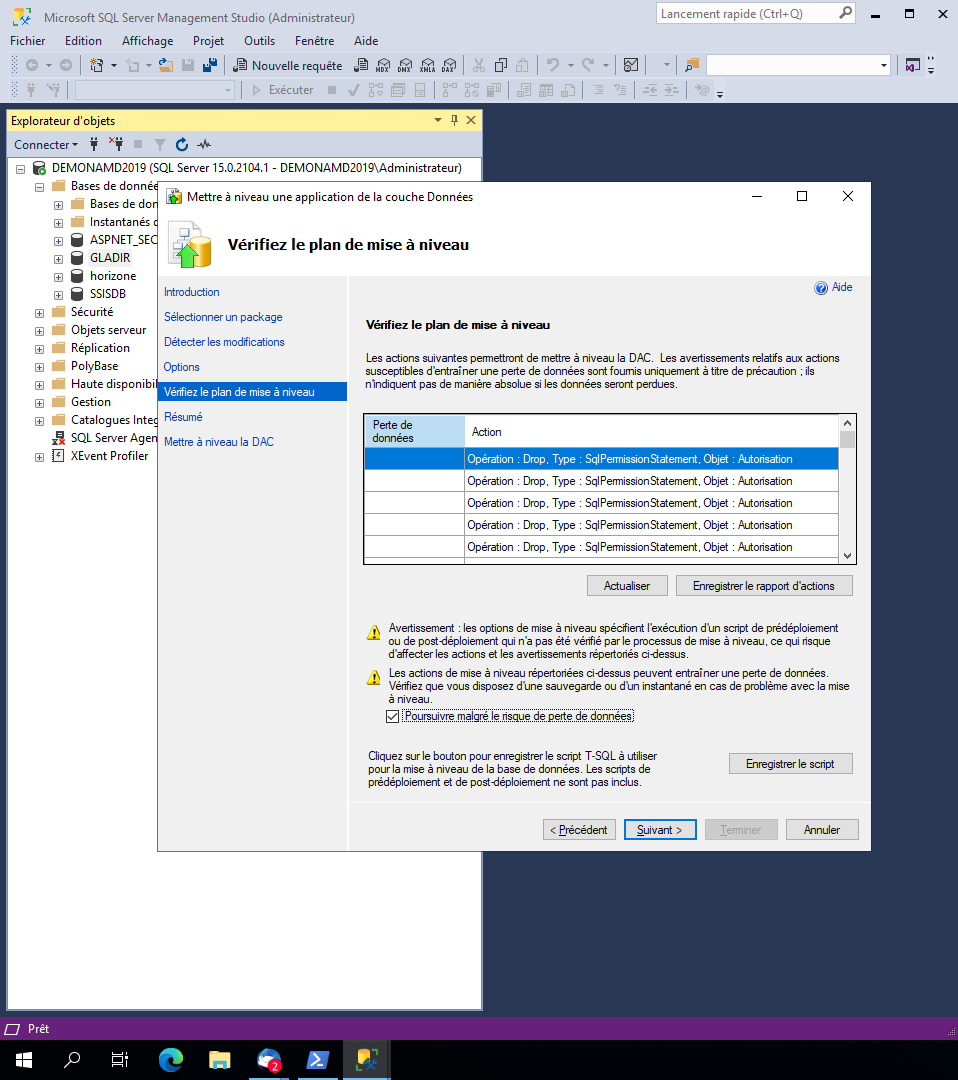Click the undo arrow icon

[552, 65]
